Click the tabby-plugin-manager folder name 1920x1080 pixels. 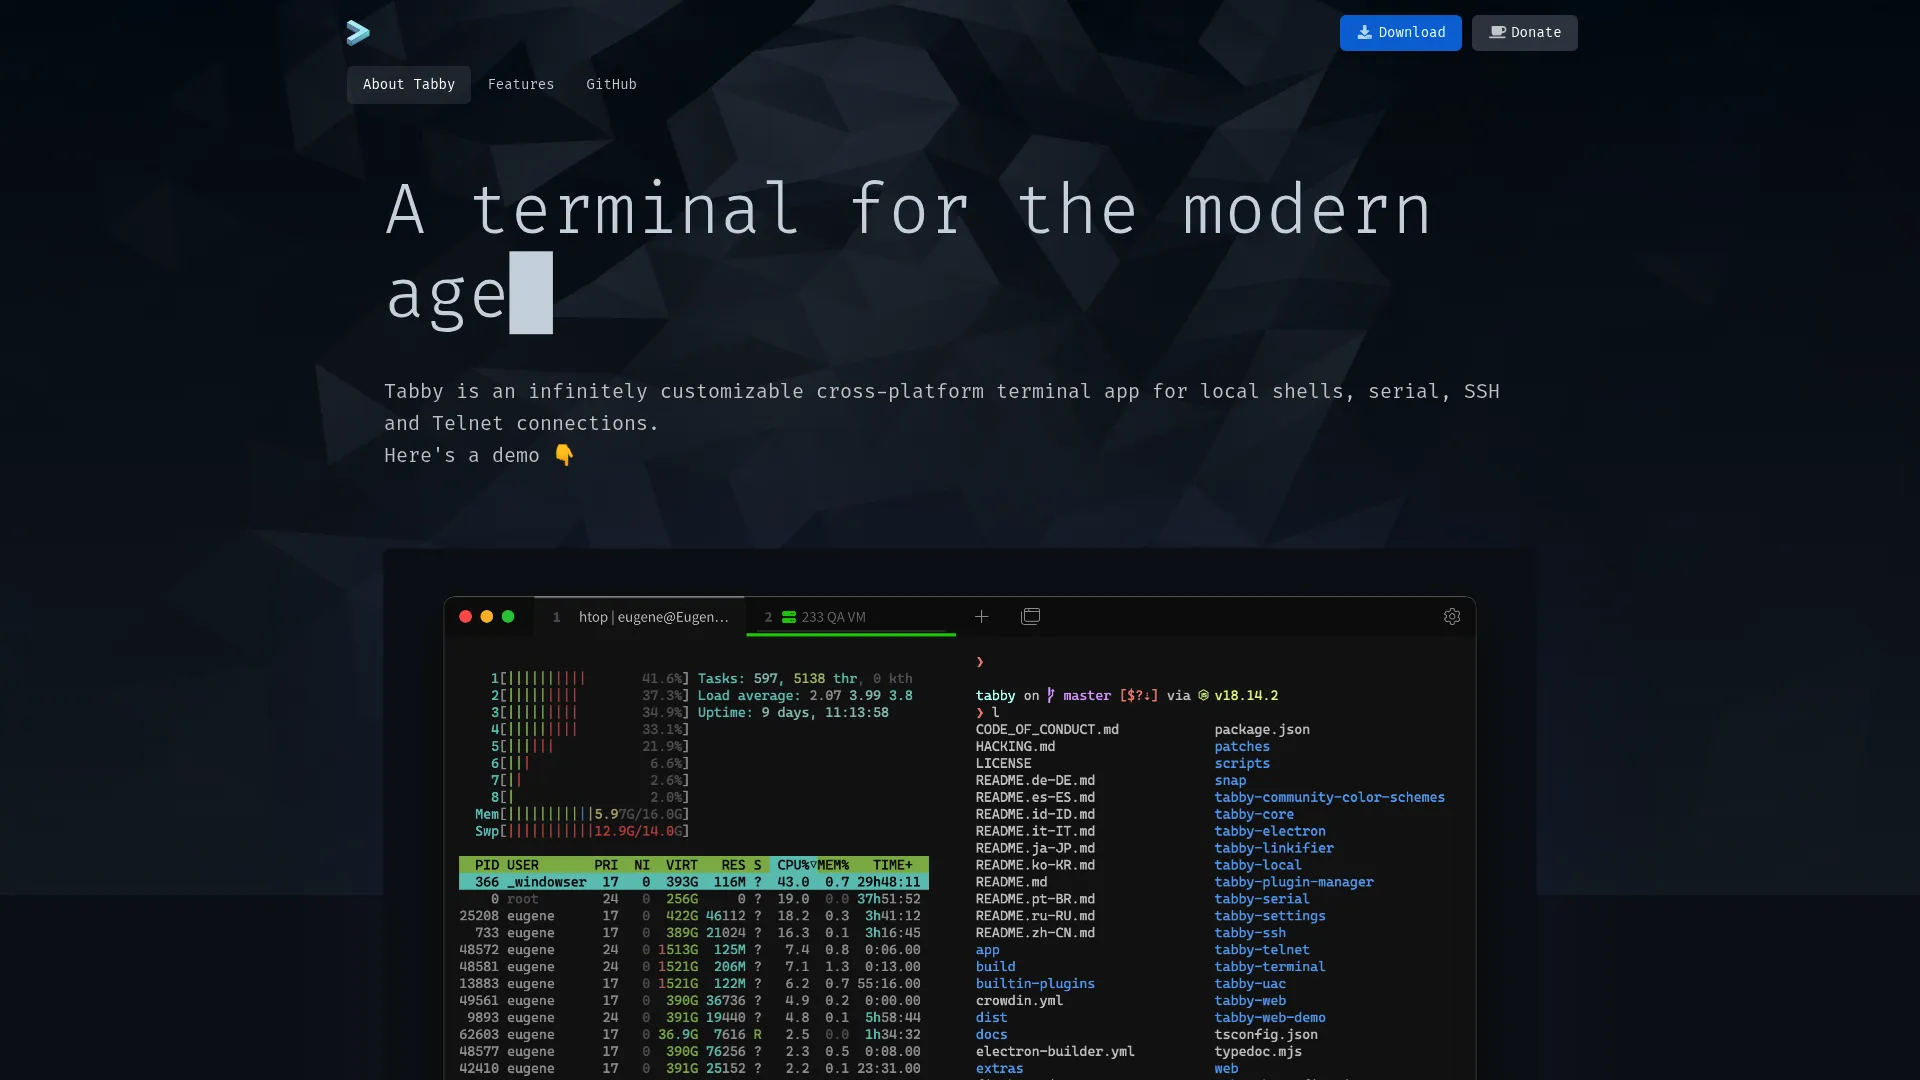[1294, 883]
